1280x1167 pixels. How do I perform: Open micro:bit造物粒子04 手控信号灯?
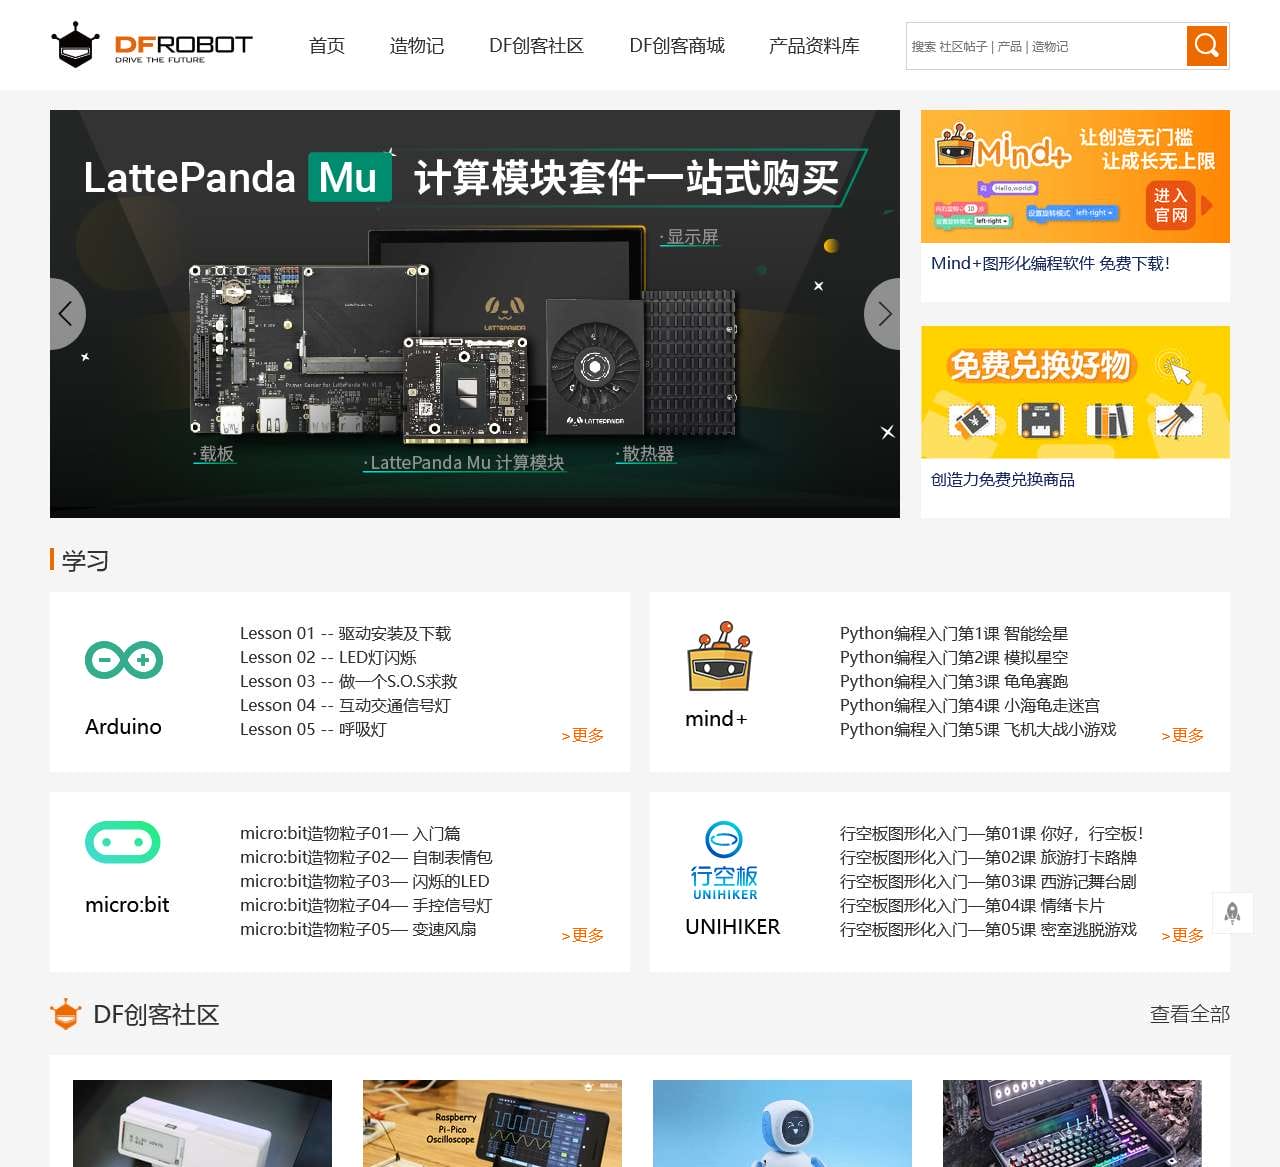[366, 905]
